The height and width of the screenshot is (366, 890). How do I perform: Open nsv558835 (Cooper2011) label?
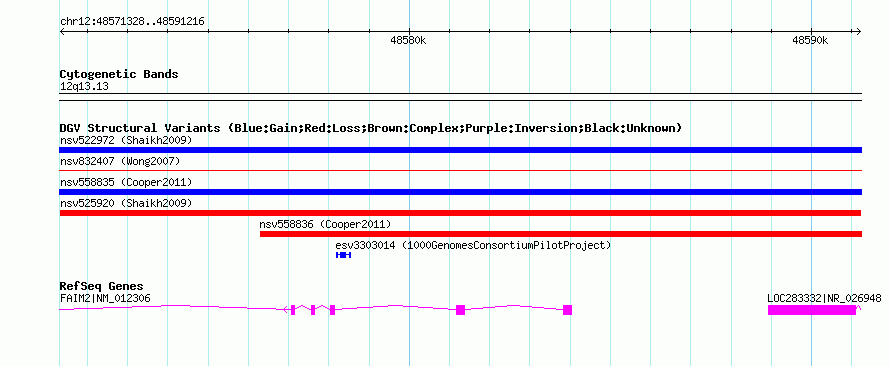(126, 182)
